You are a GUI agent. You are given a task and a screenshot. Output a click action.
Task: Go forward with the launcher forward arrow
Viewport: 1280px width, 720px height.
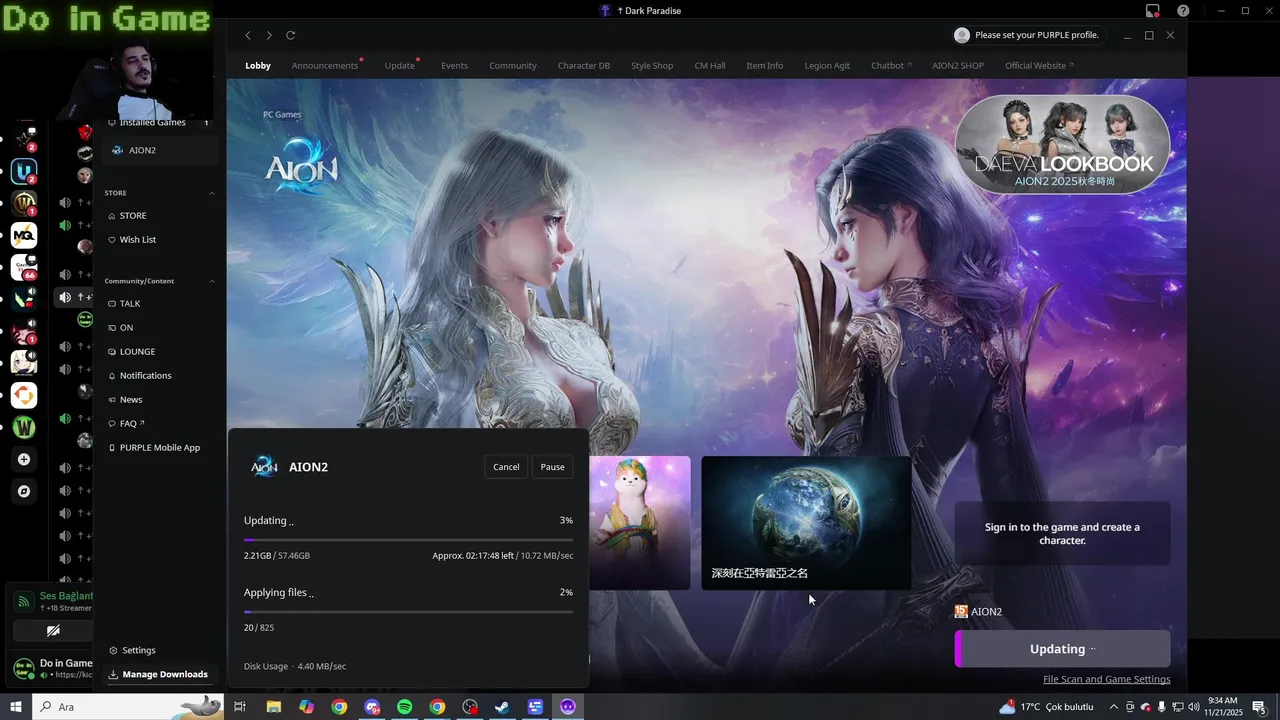click(x=269, y=35)
